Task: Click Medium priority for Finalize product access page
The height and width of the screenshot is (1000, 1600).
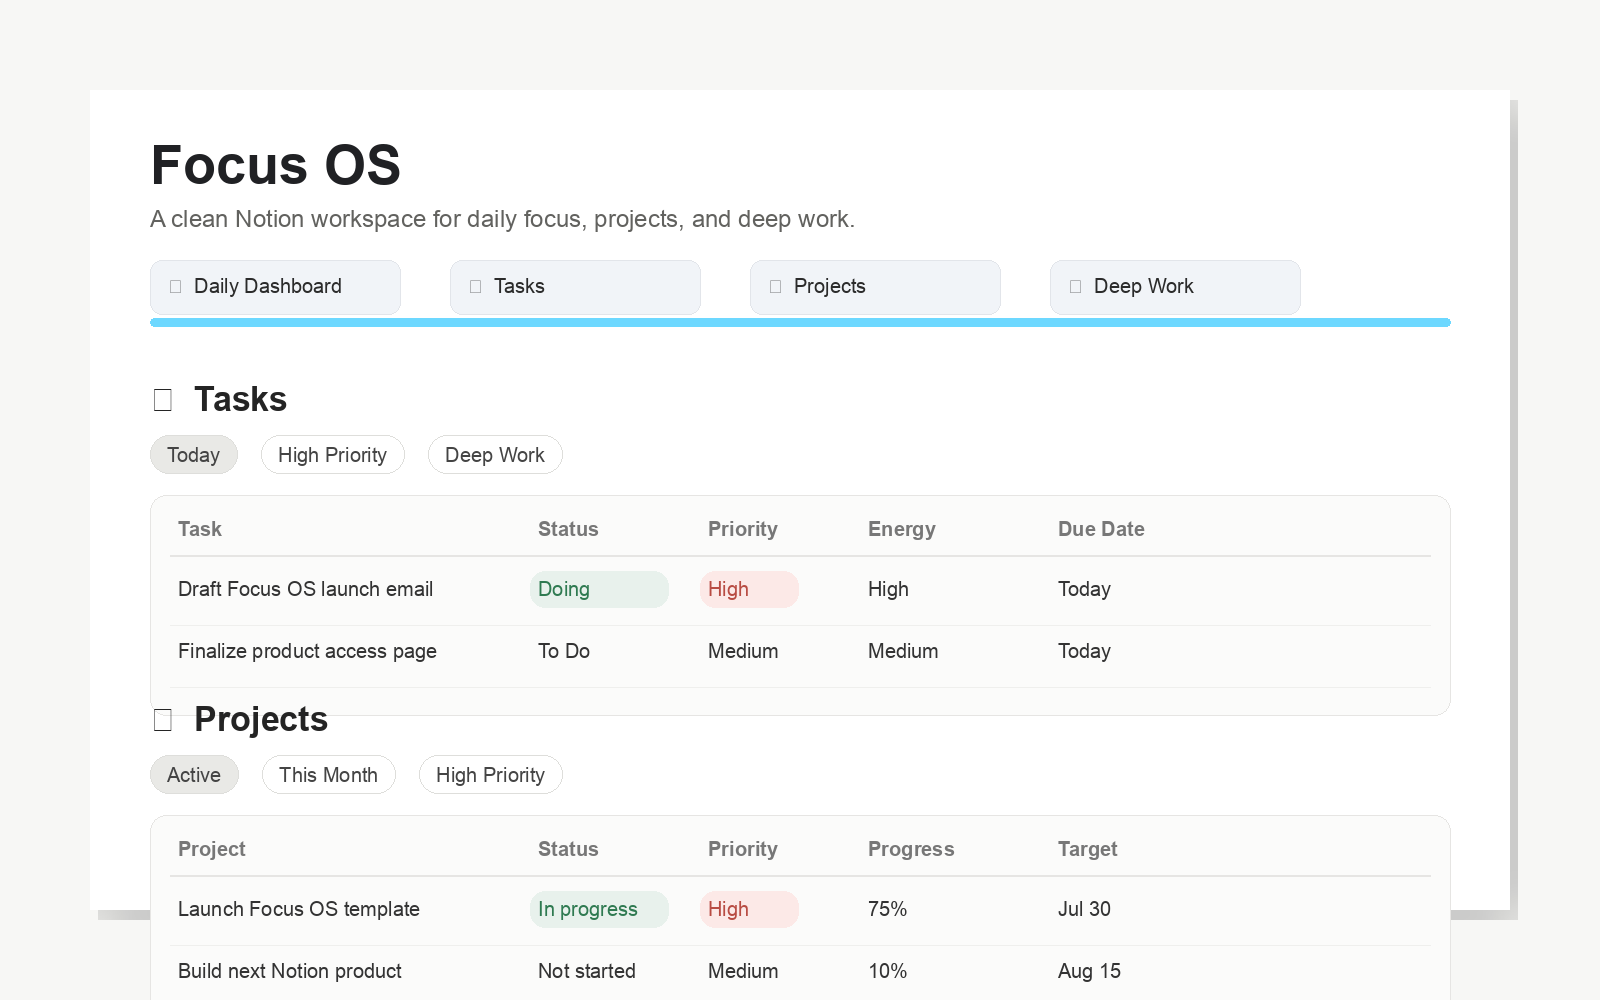Action: 743,651
